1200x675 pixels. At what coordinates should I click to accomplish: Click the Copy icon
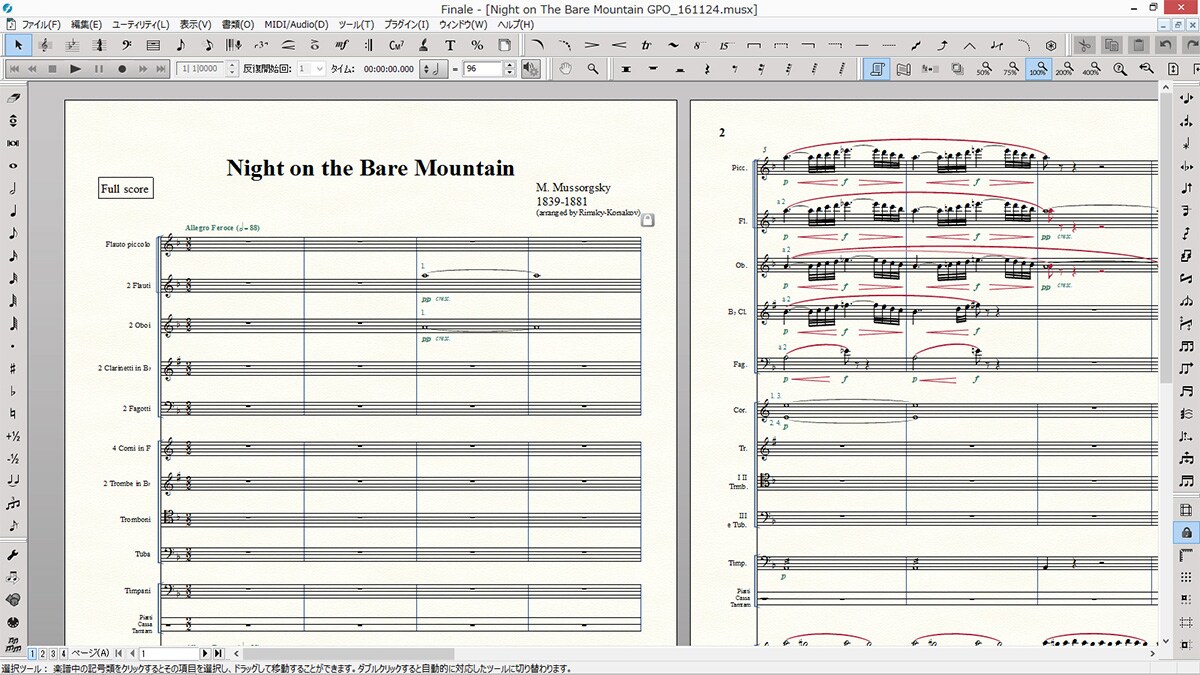click(1112, 45)
